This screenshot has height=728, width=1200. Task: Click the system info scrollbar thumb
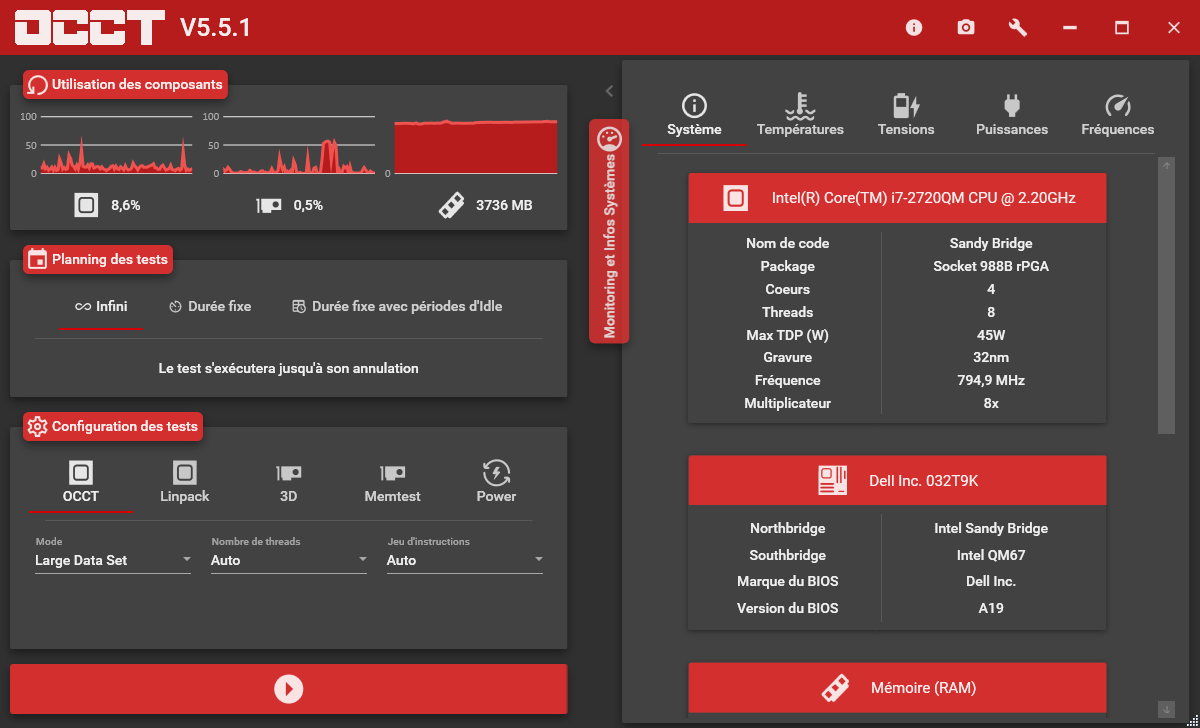[1166, 303]
